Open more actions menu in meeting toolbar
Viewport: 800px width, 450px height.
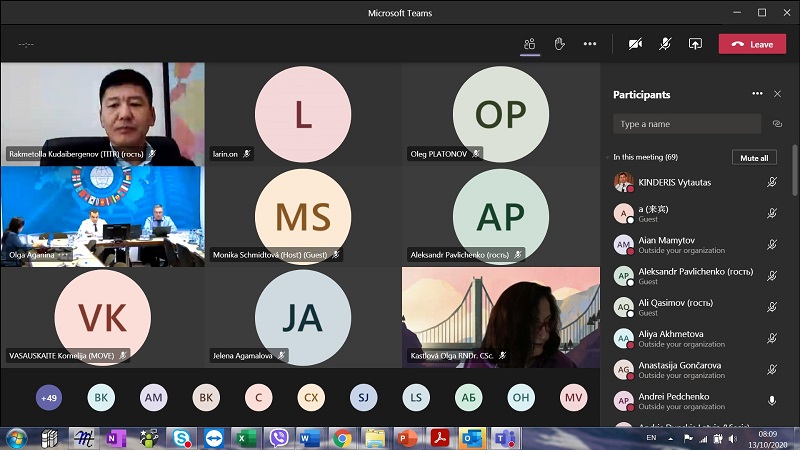tap(590, 44)
